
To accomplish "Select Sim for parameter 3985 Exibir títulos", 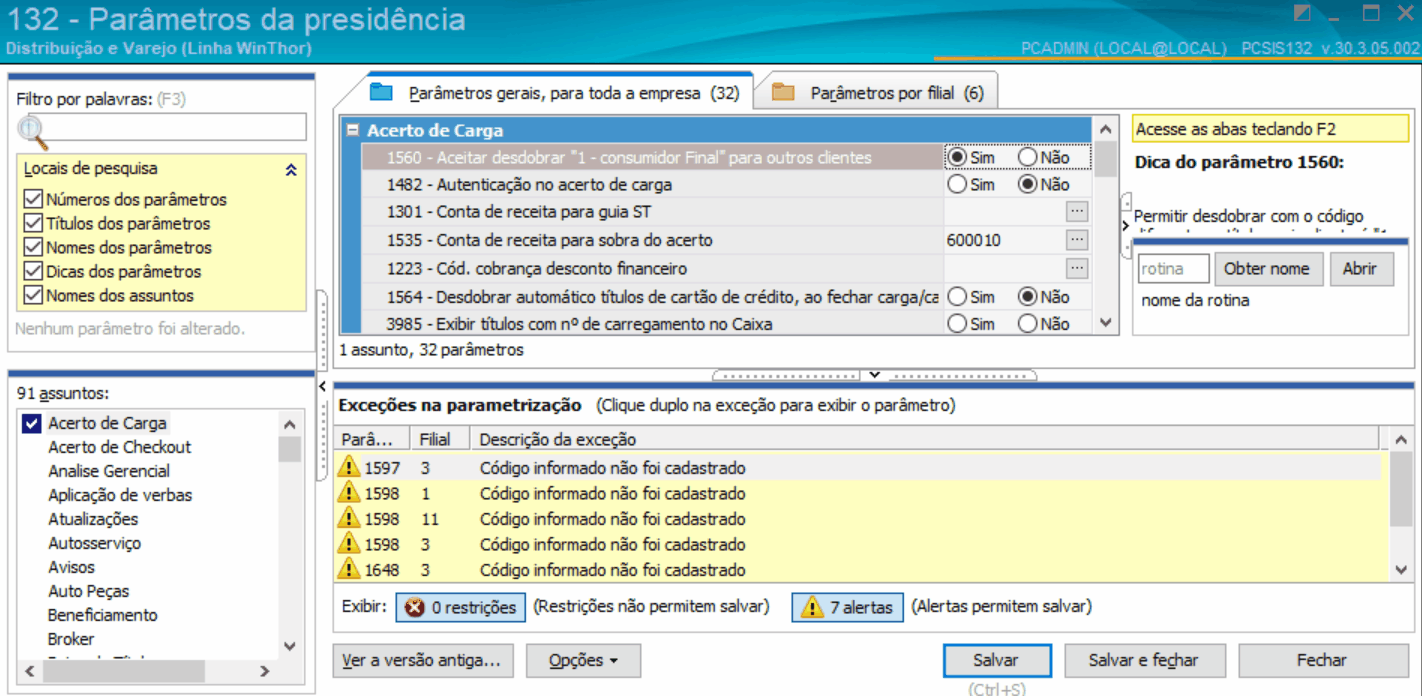I will pos(956,323).
